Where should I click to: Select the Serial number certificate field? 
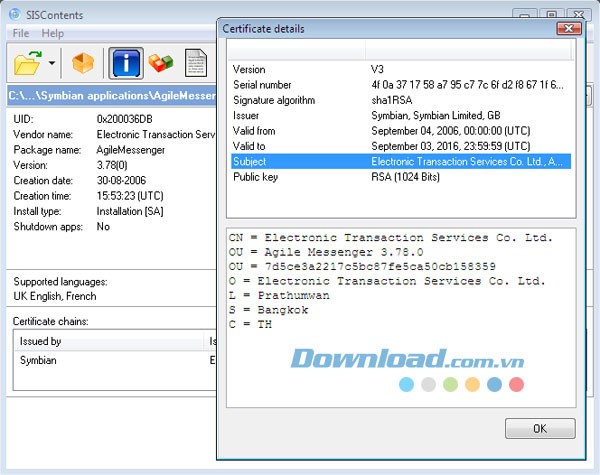262,85
